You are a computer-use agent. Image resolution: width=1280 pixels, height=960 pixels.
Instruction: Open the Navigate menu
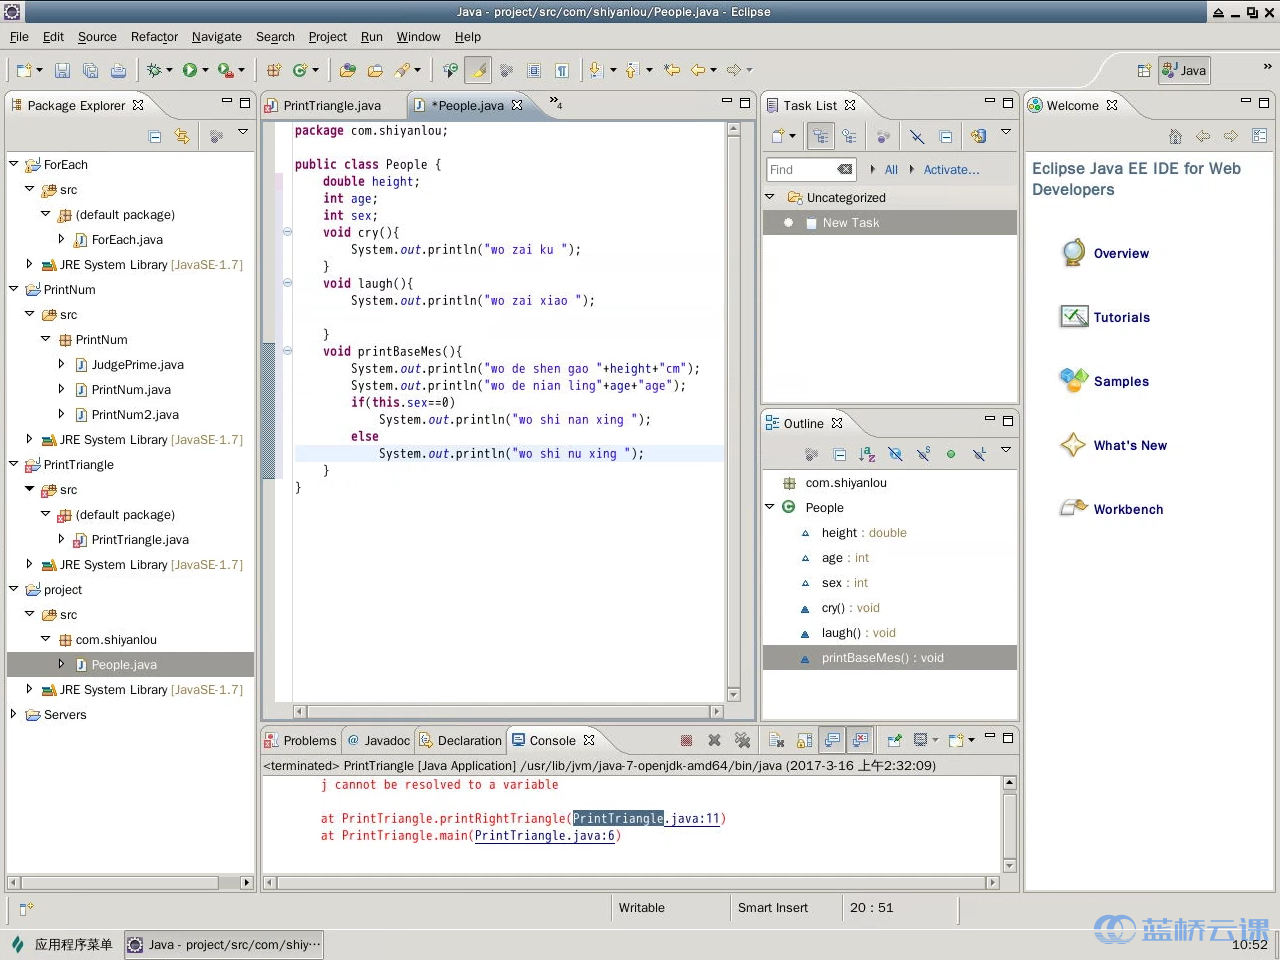[217, 37]
